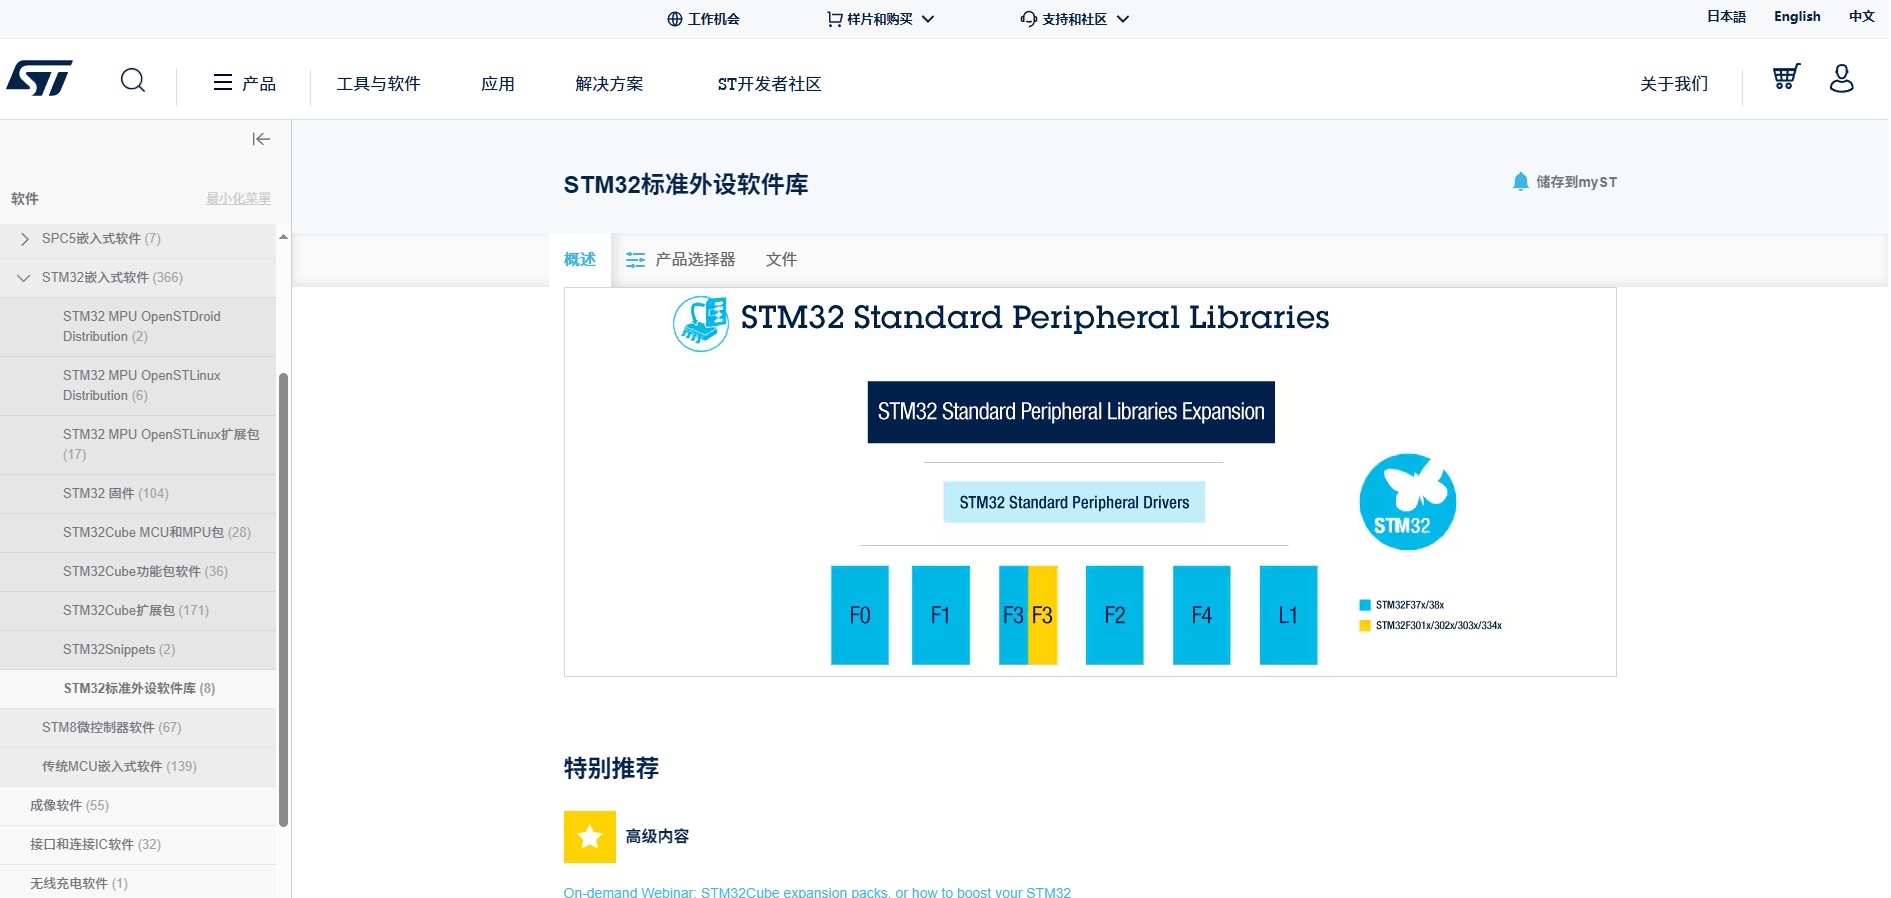Click the 储存到myST bell icon

click(1521, 181)
